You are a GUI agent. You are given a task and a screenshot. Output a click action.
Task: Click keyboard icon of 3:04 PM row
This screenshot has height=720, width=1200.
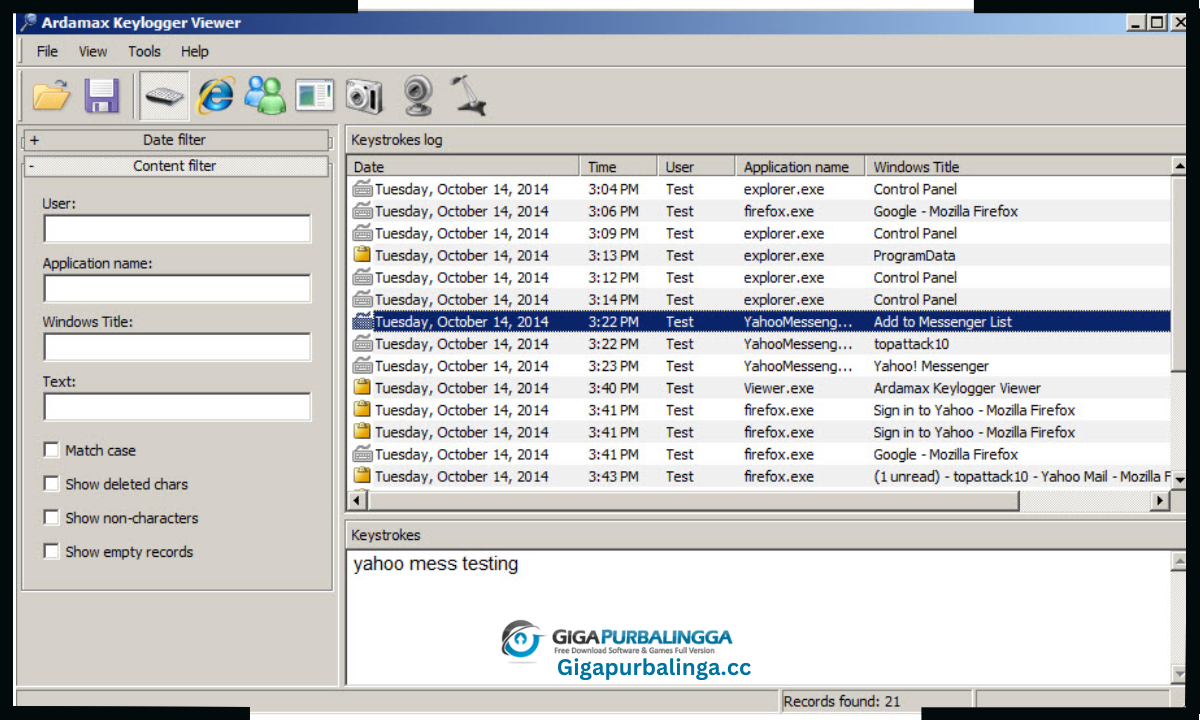[362, 189]
